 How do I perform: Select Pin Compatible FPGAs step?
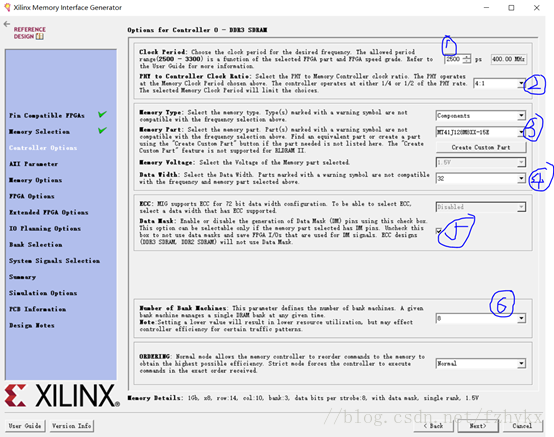click(47, 116)
